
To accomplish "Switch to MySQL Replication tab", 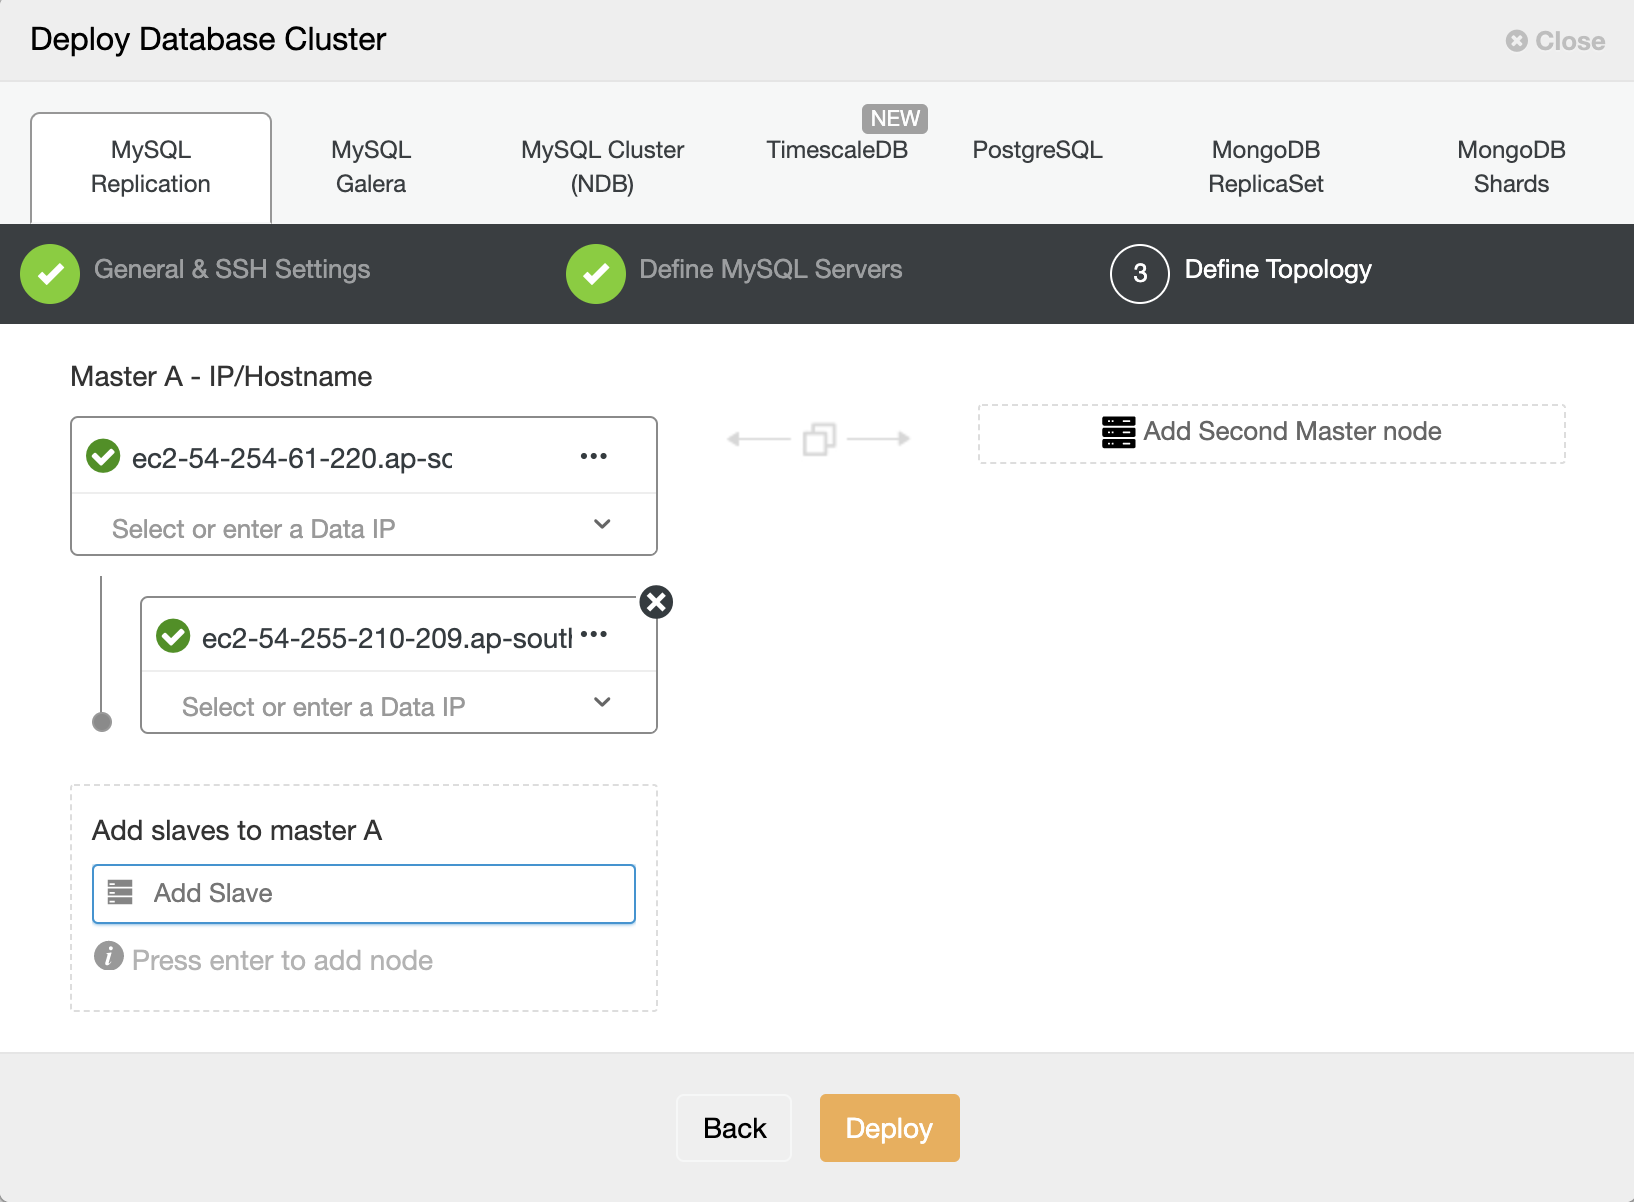I will [x=151, y=167].
